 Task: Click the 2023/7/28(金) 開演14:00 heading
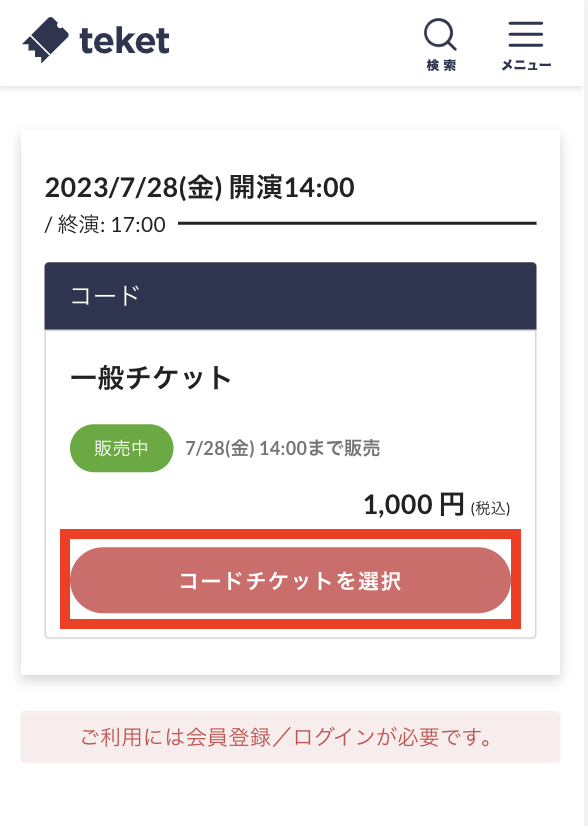[200, 188]
